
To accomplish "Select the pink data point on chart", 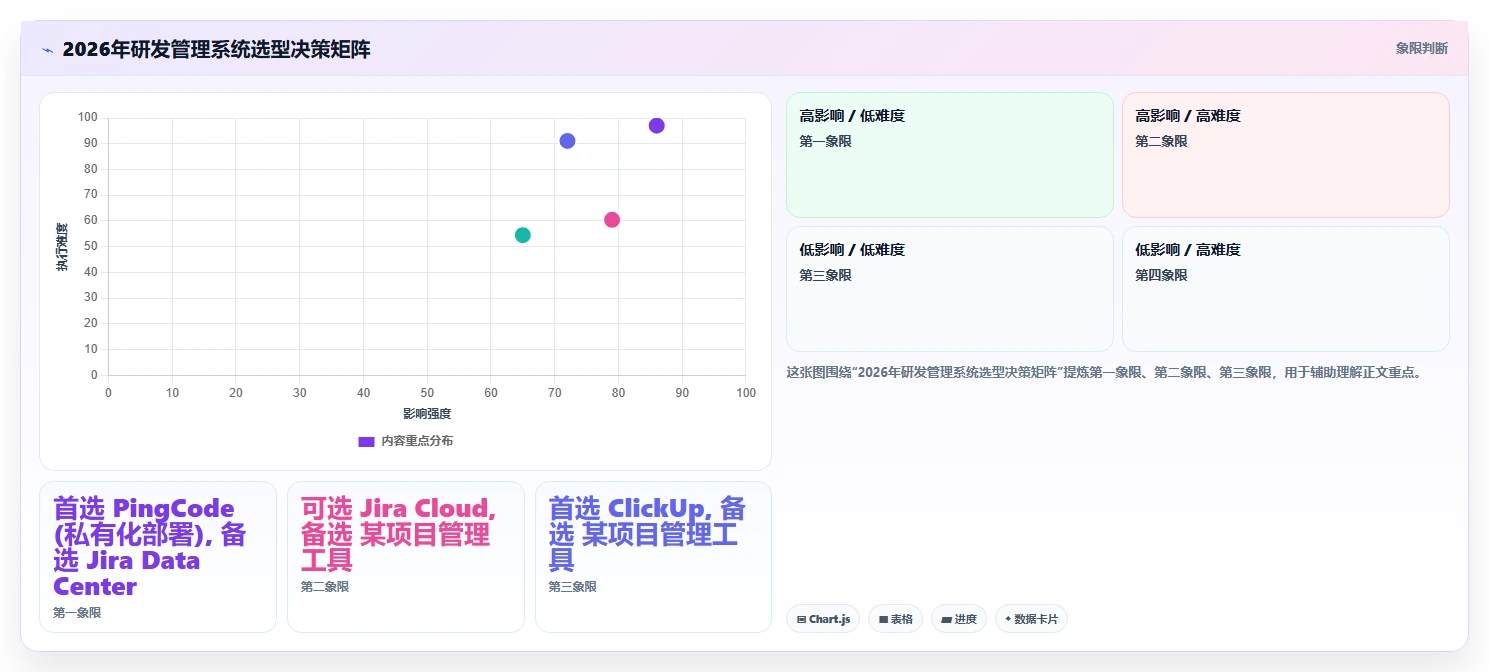I will coord(612,220).
